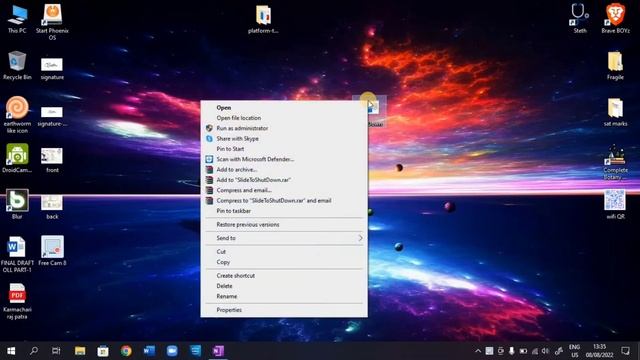
Task: Choose Compress and email... entry
Action: (284, 190)
